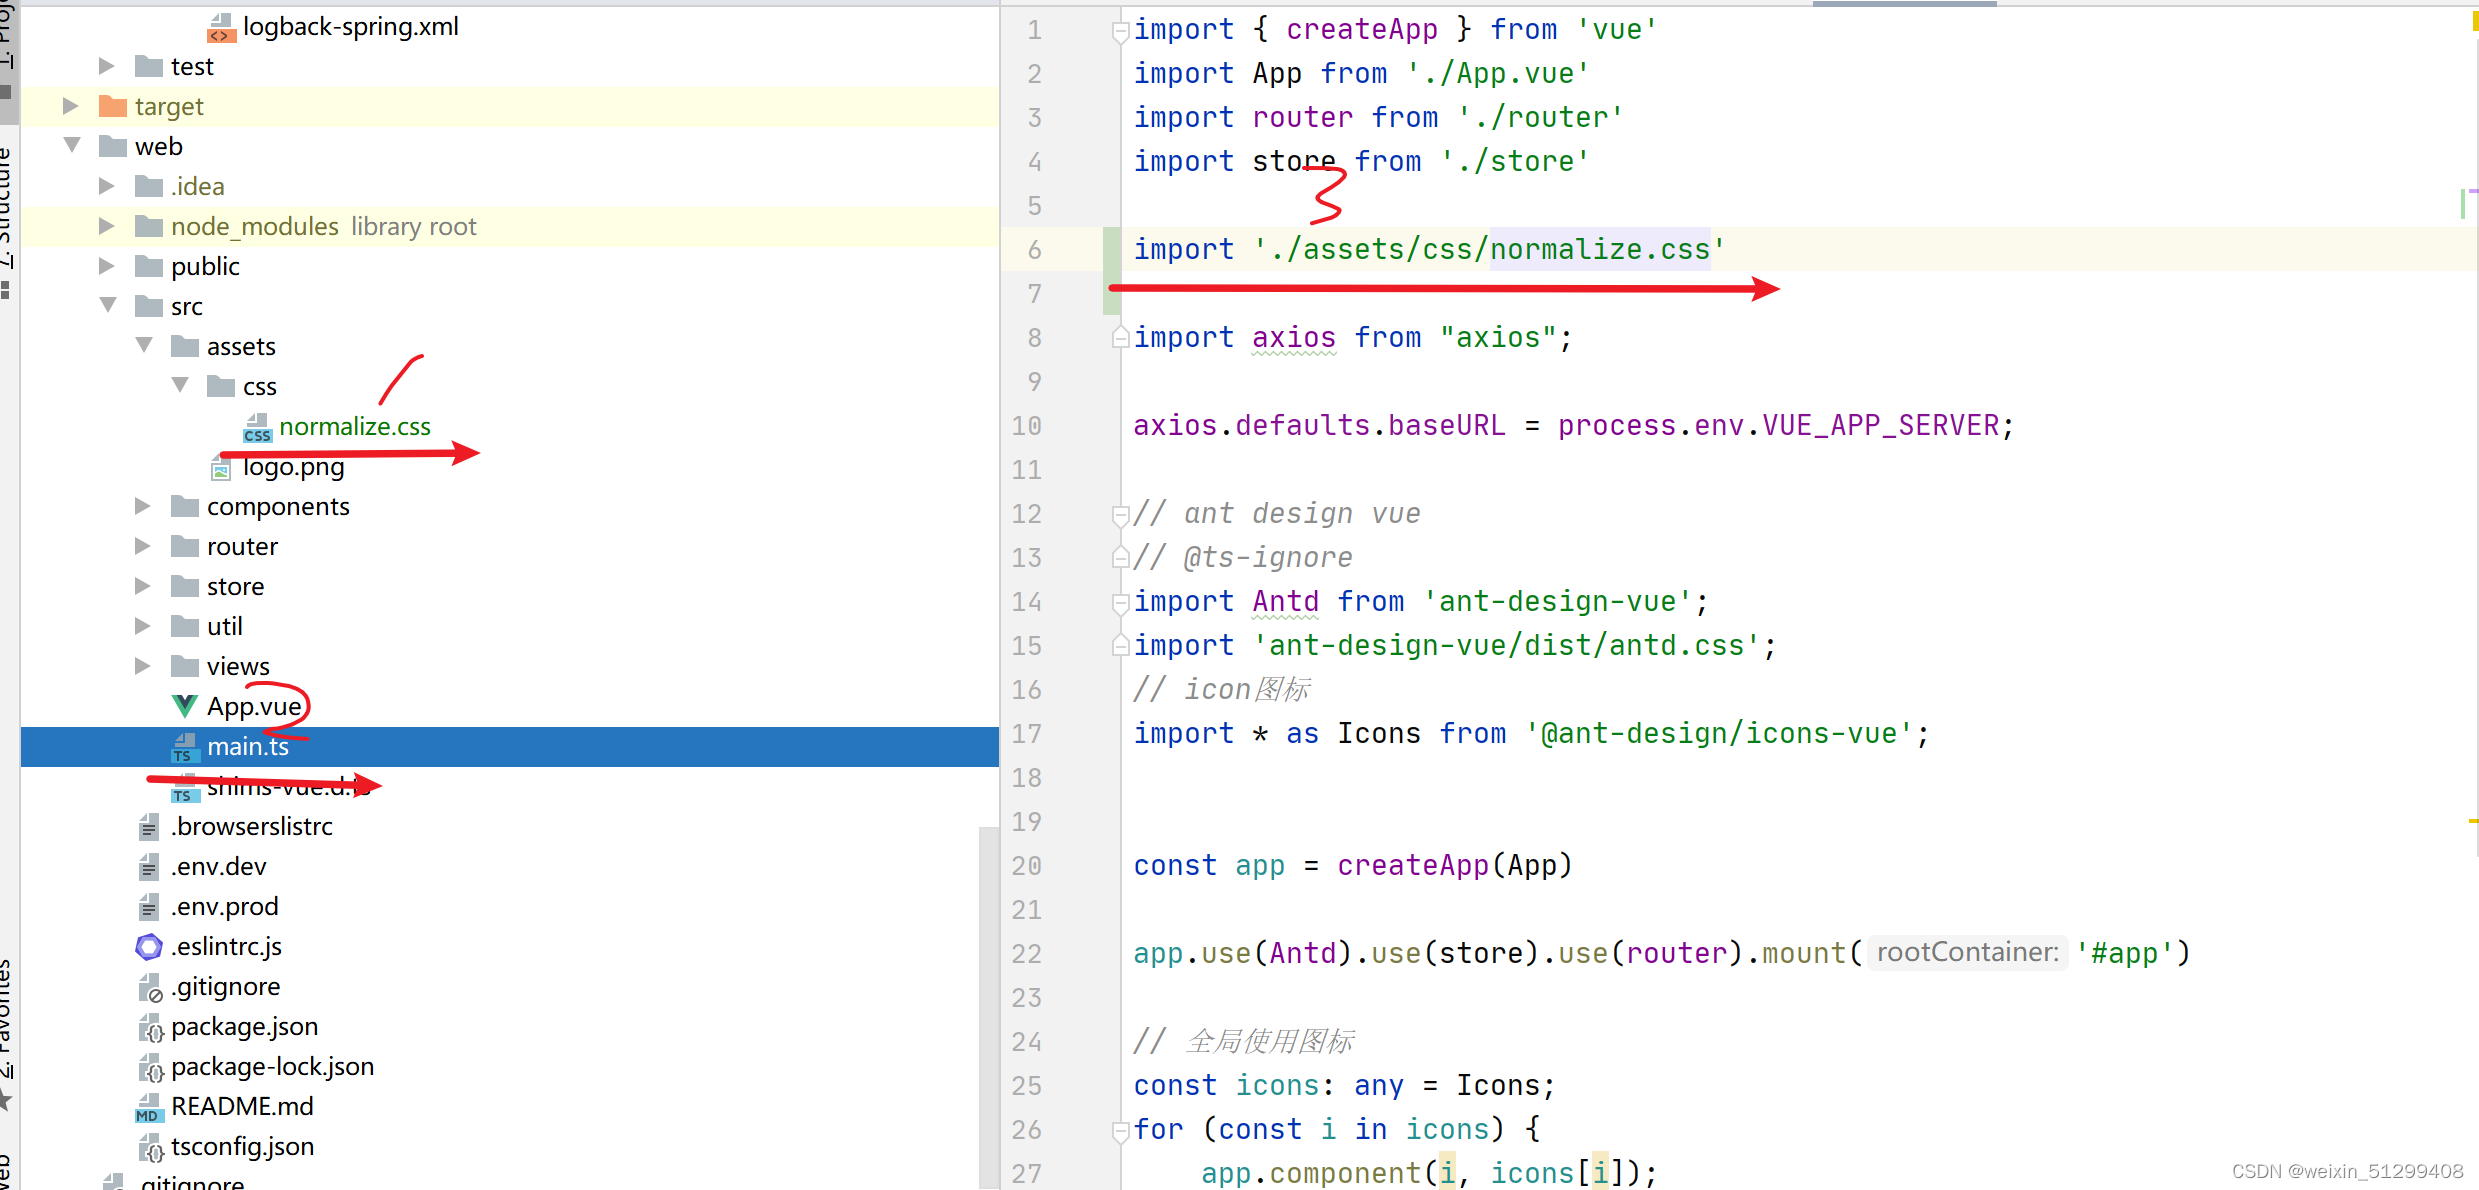
Task: Open the logback-spring.xml file icon
Action: click(x=222, y=27)
